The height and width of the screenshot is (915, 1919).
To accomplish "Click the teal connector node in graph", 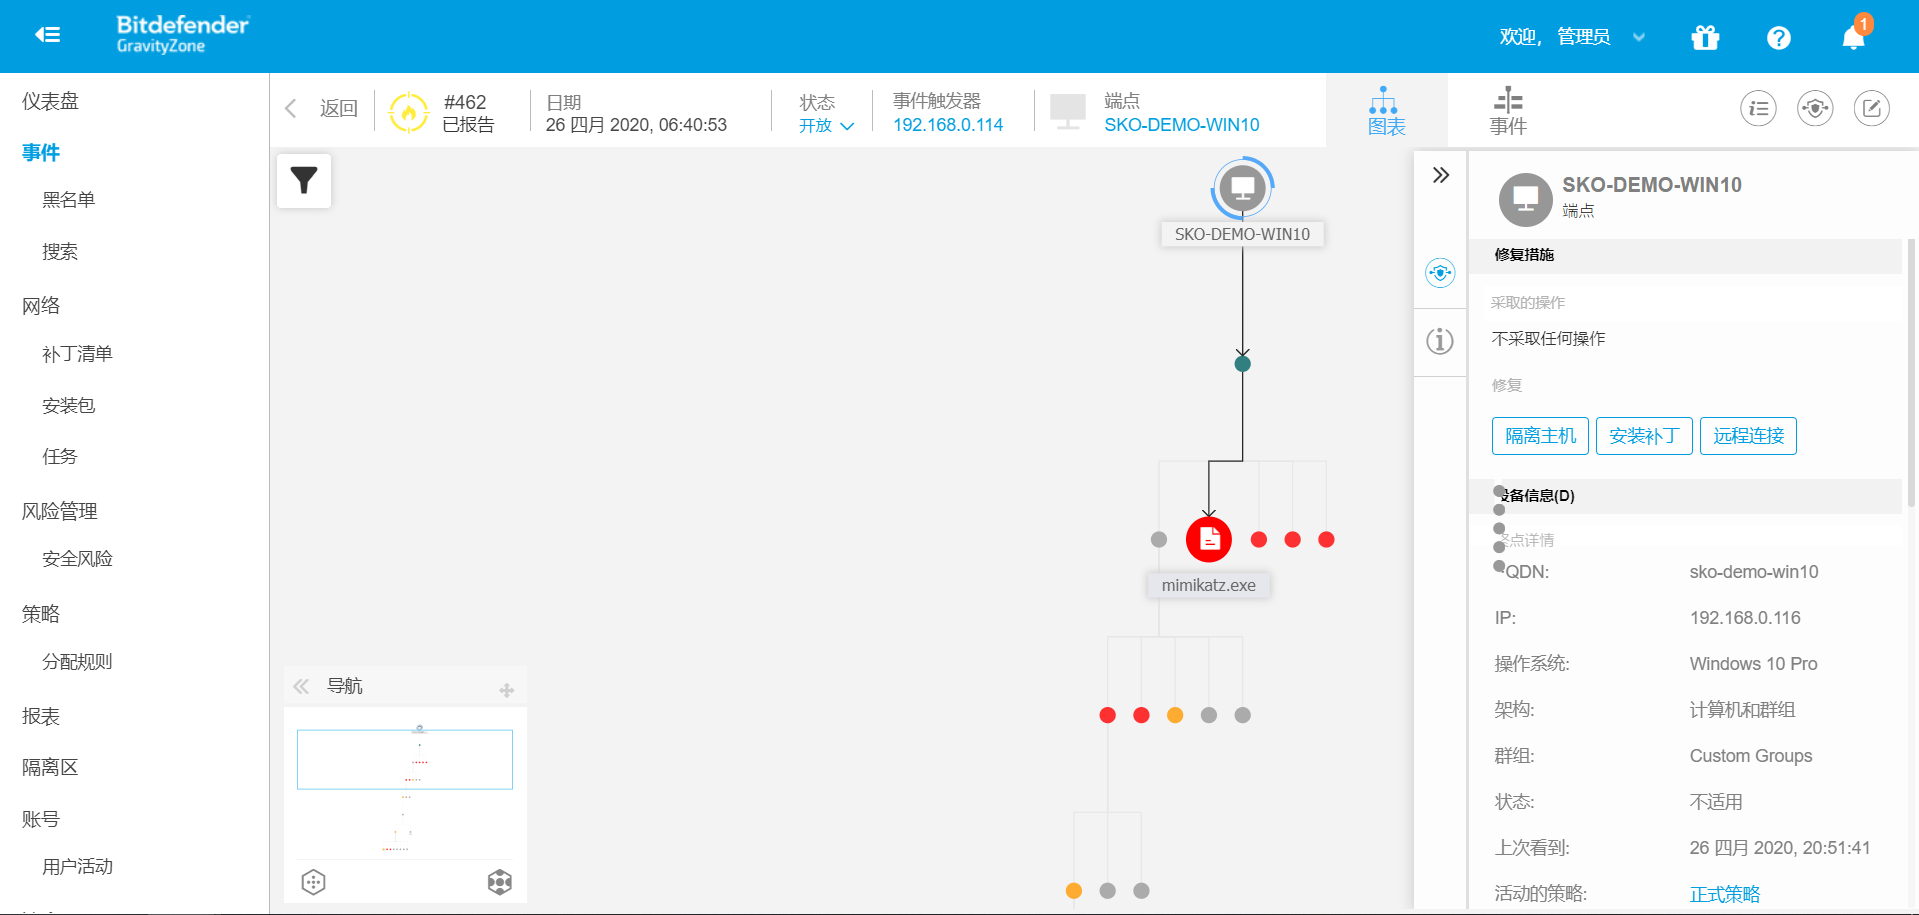I will coord(1242,363).
